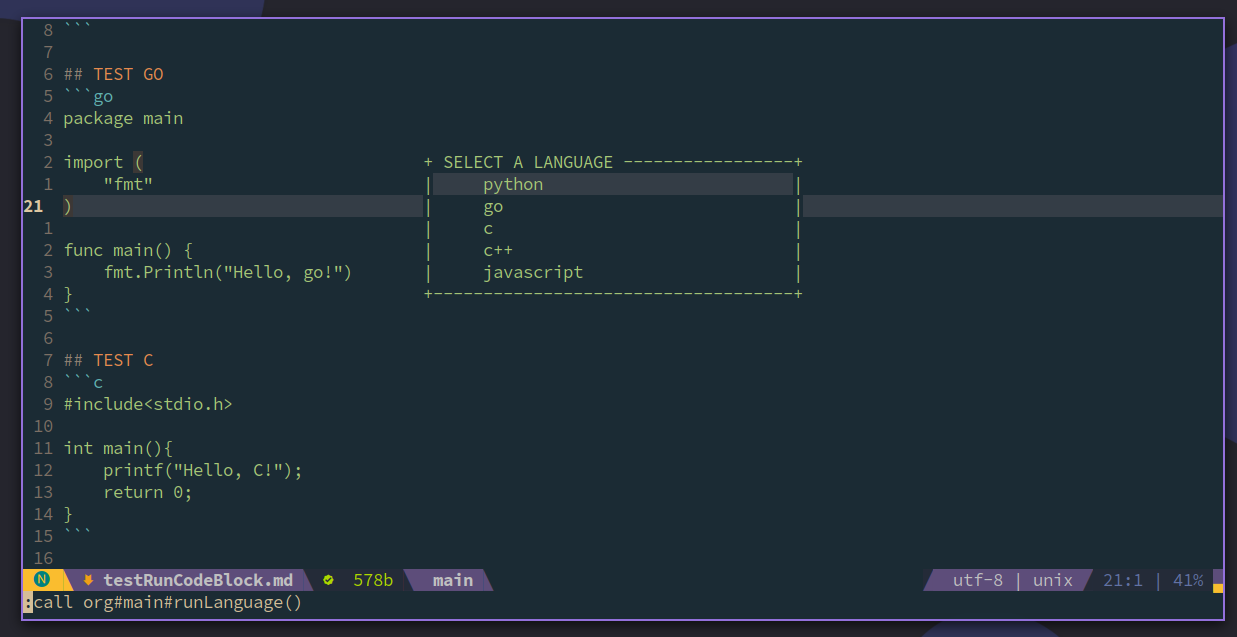Click the 41% scroll percentage label
The height and width of the screenshot is (637, 1237).
coord(1188,580)
